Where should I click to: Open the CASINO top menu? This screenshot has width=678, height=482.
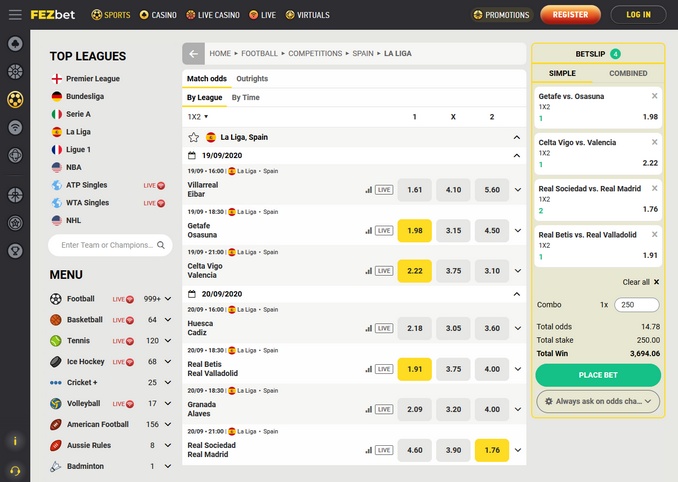coord(158,15)
